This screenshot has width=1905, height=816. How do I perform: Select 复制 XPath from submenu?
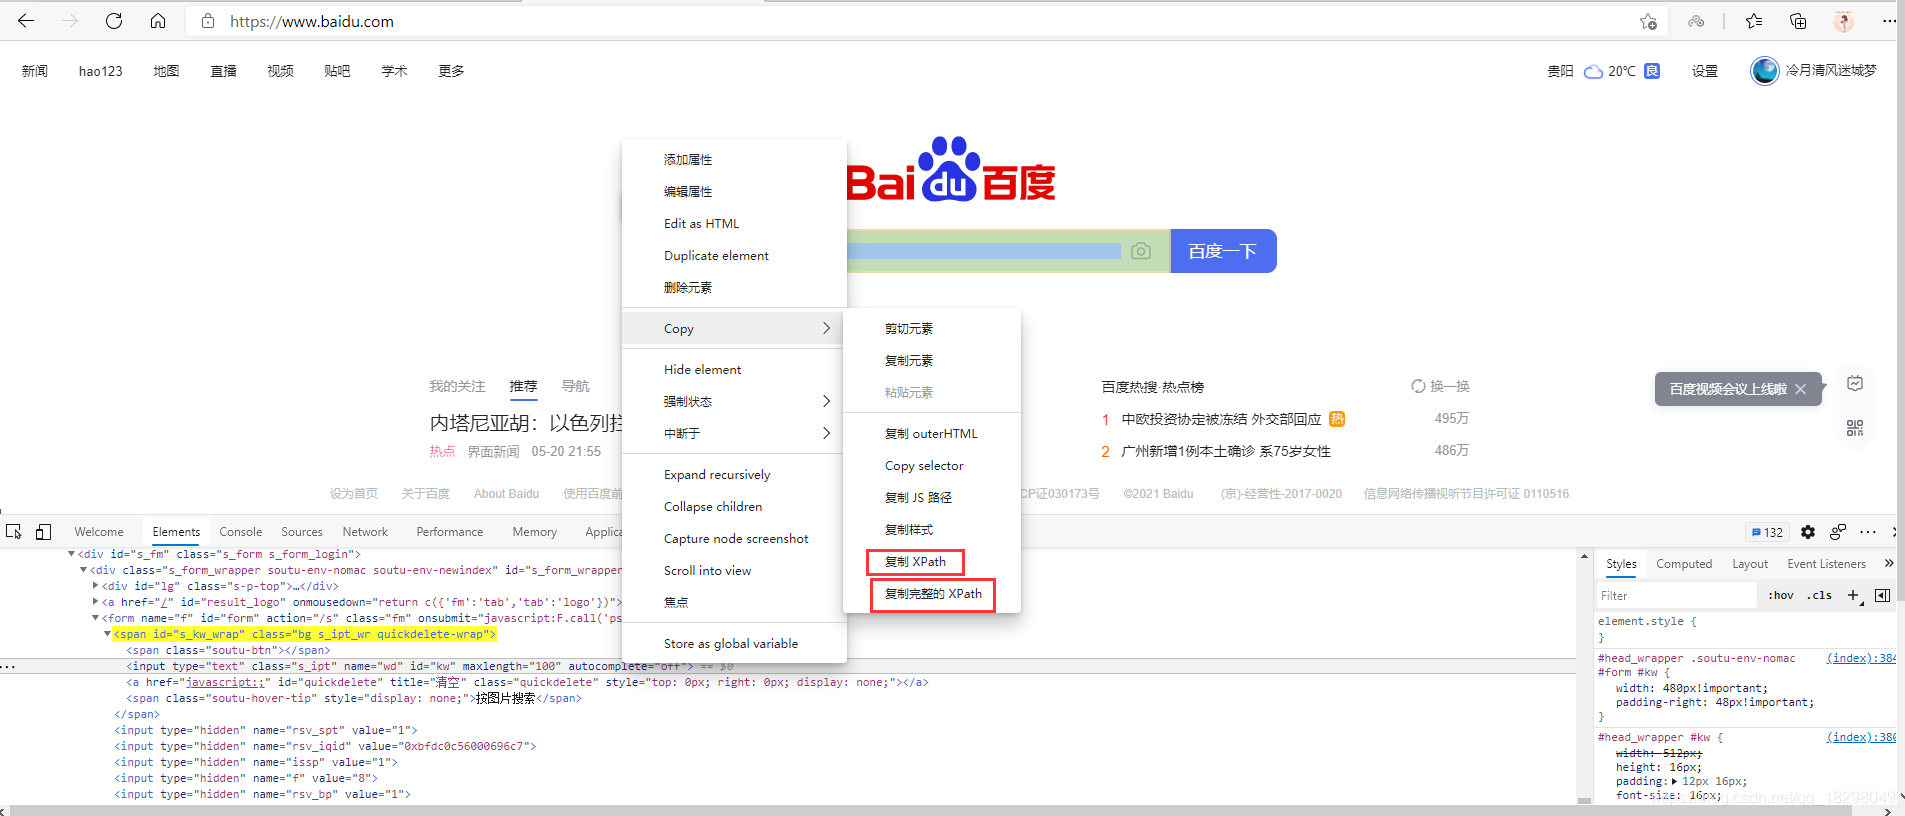(x=915, y=562)
